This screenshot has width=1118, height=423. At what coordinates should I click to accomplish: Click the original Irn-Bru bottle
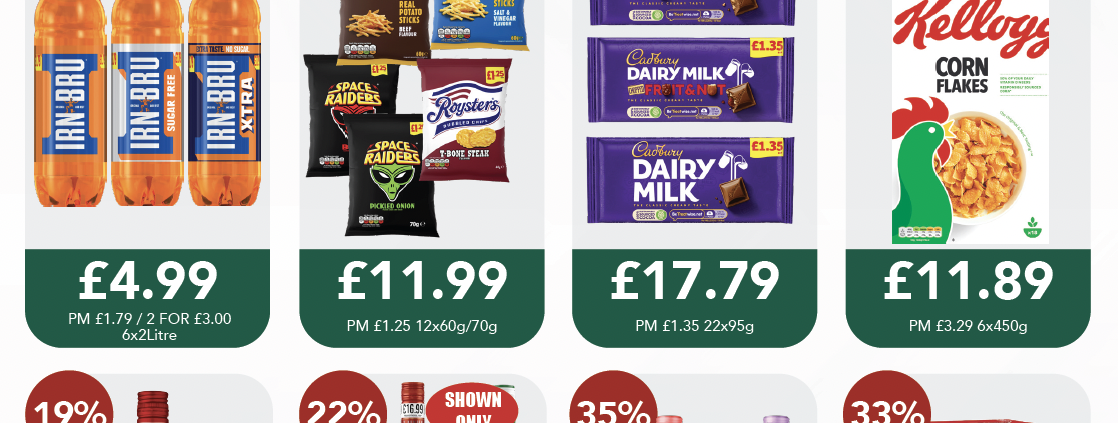(x=70, y=103)
